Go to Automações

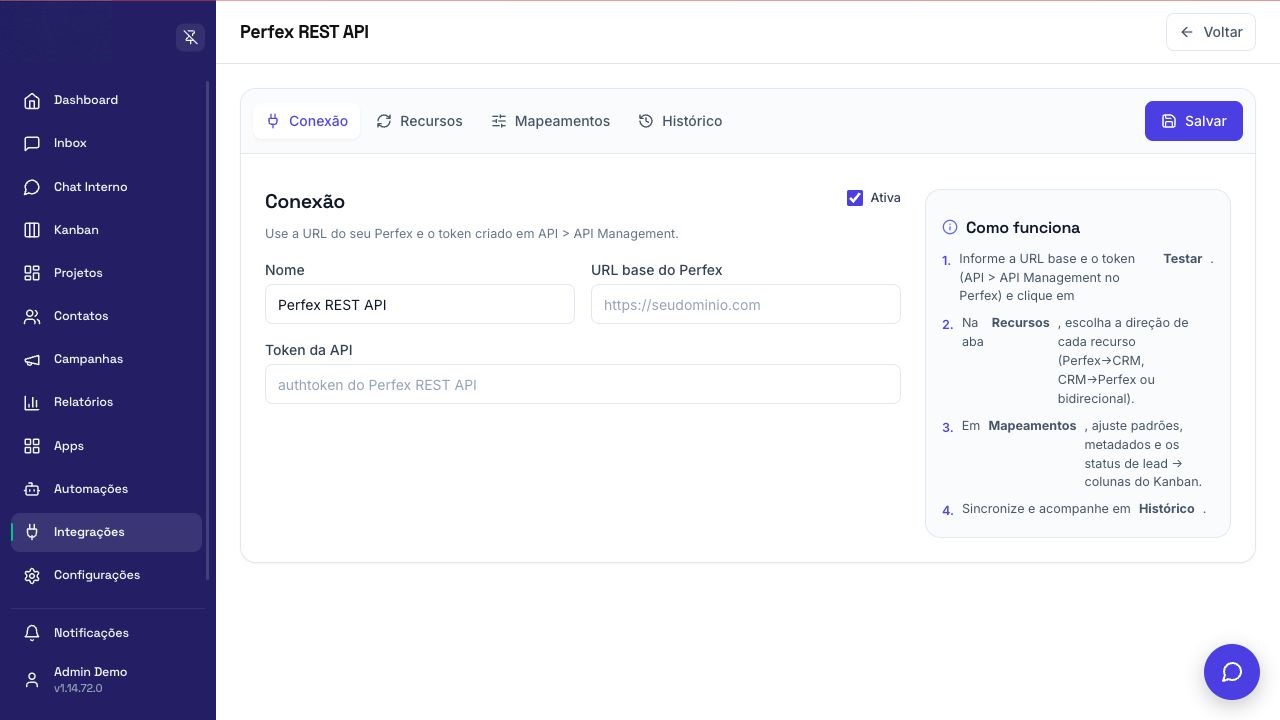pos(106,489)
